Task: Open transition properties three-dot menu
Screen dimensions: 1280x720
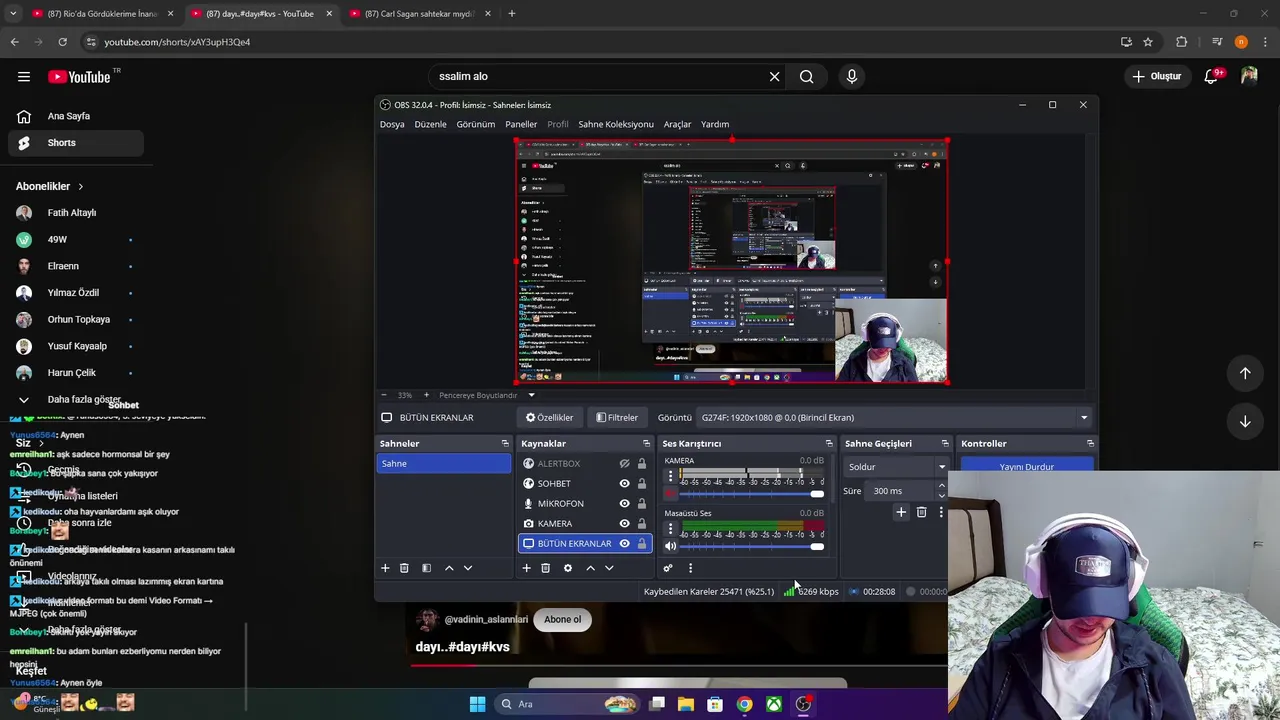Action: [x=941, y=512]
